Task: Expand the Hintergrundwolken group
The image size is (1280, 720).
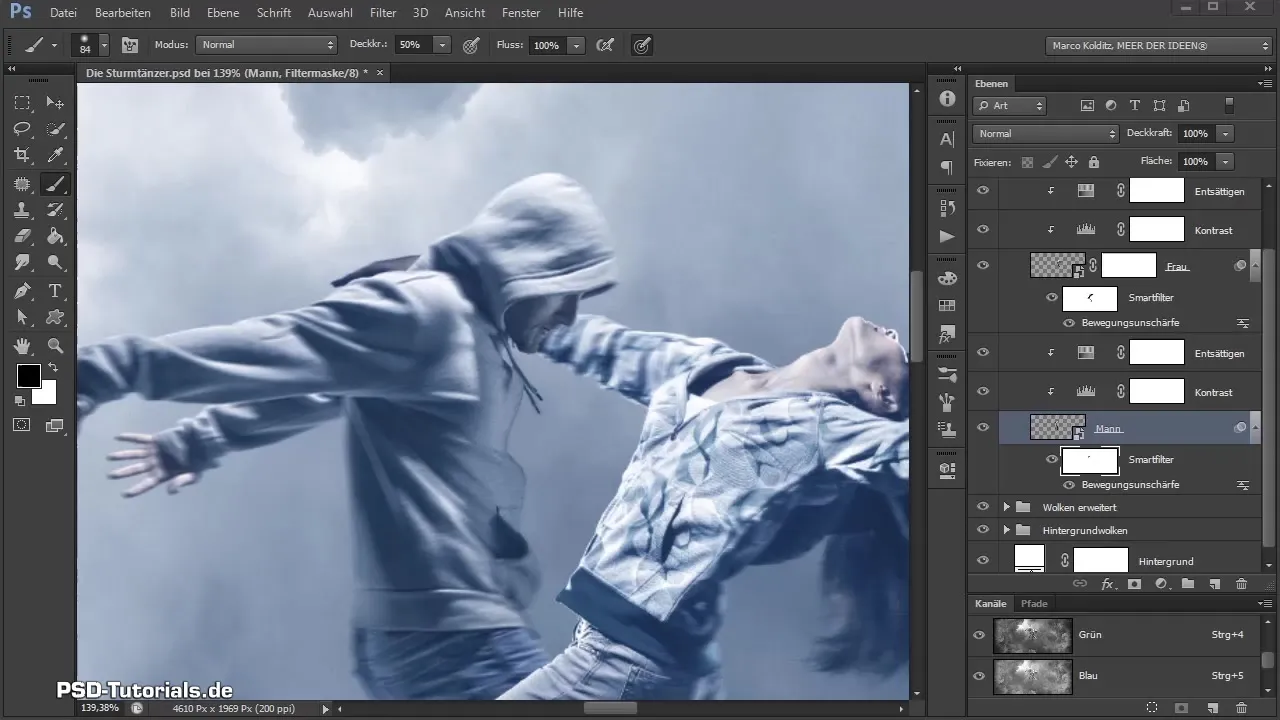Action: (x=1006, y=529)
